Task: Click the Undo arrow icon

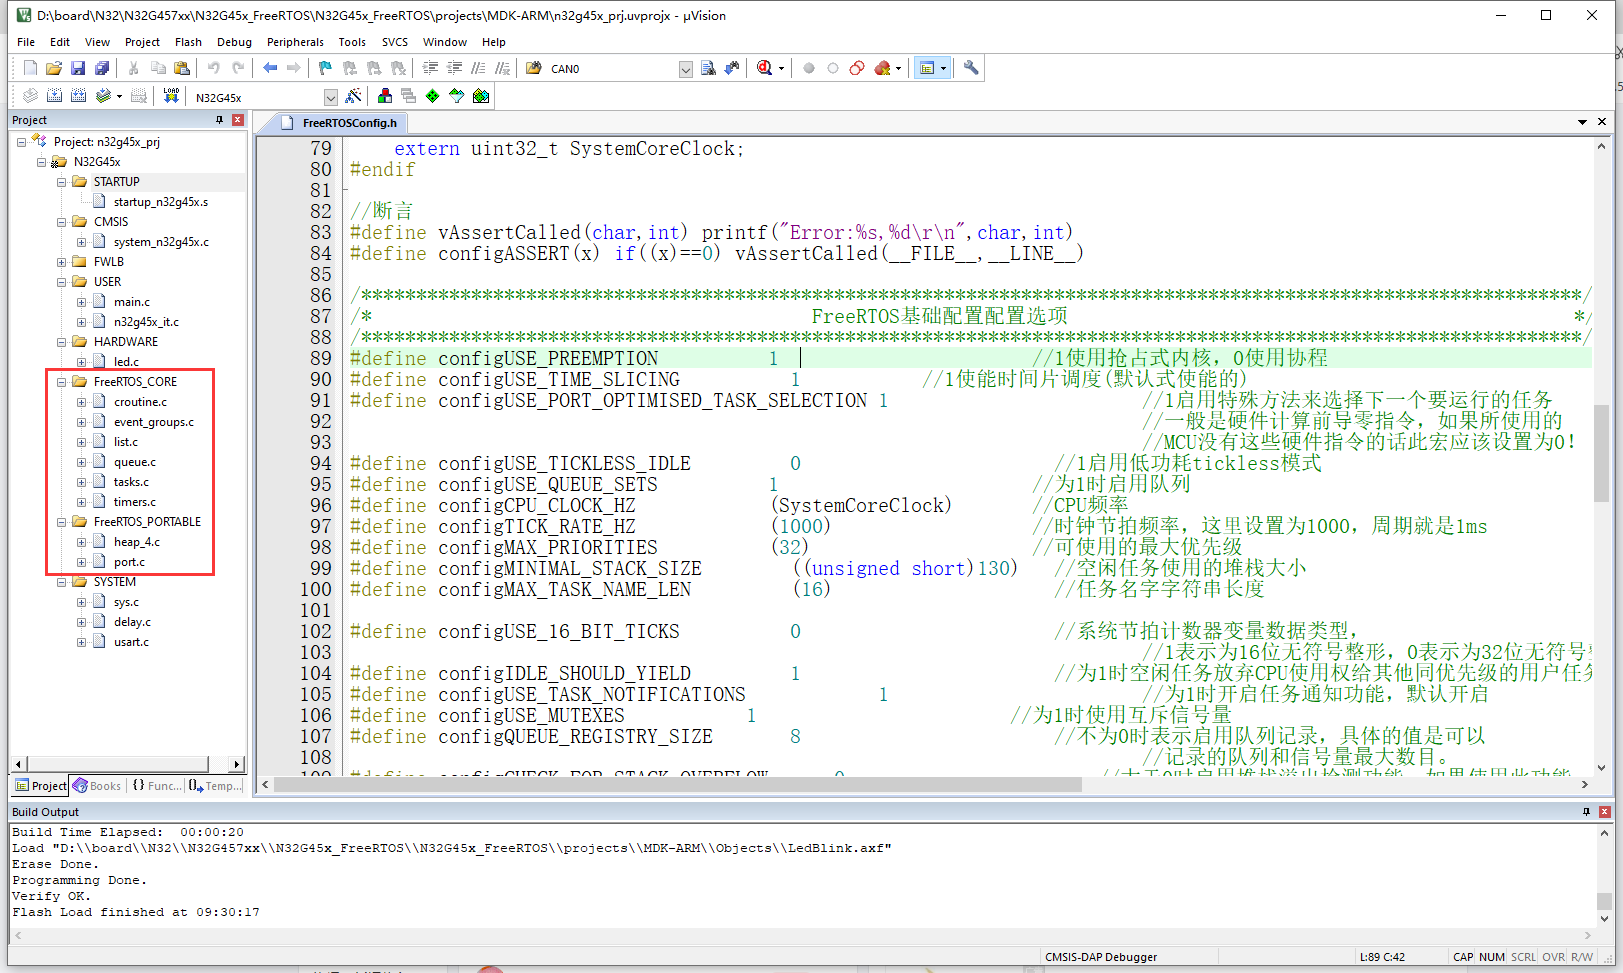Action: point(213,68)
